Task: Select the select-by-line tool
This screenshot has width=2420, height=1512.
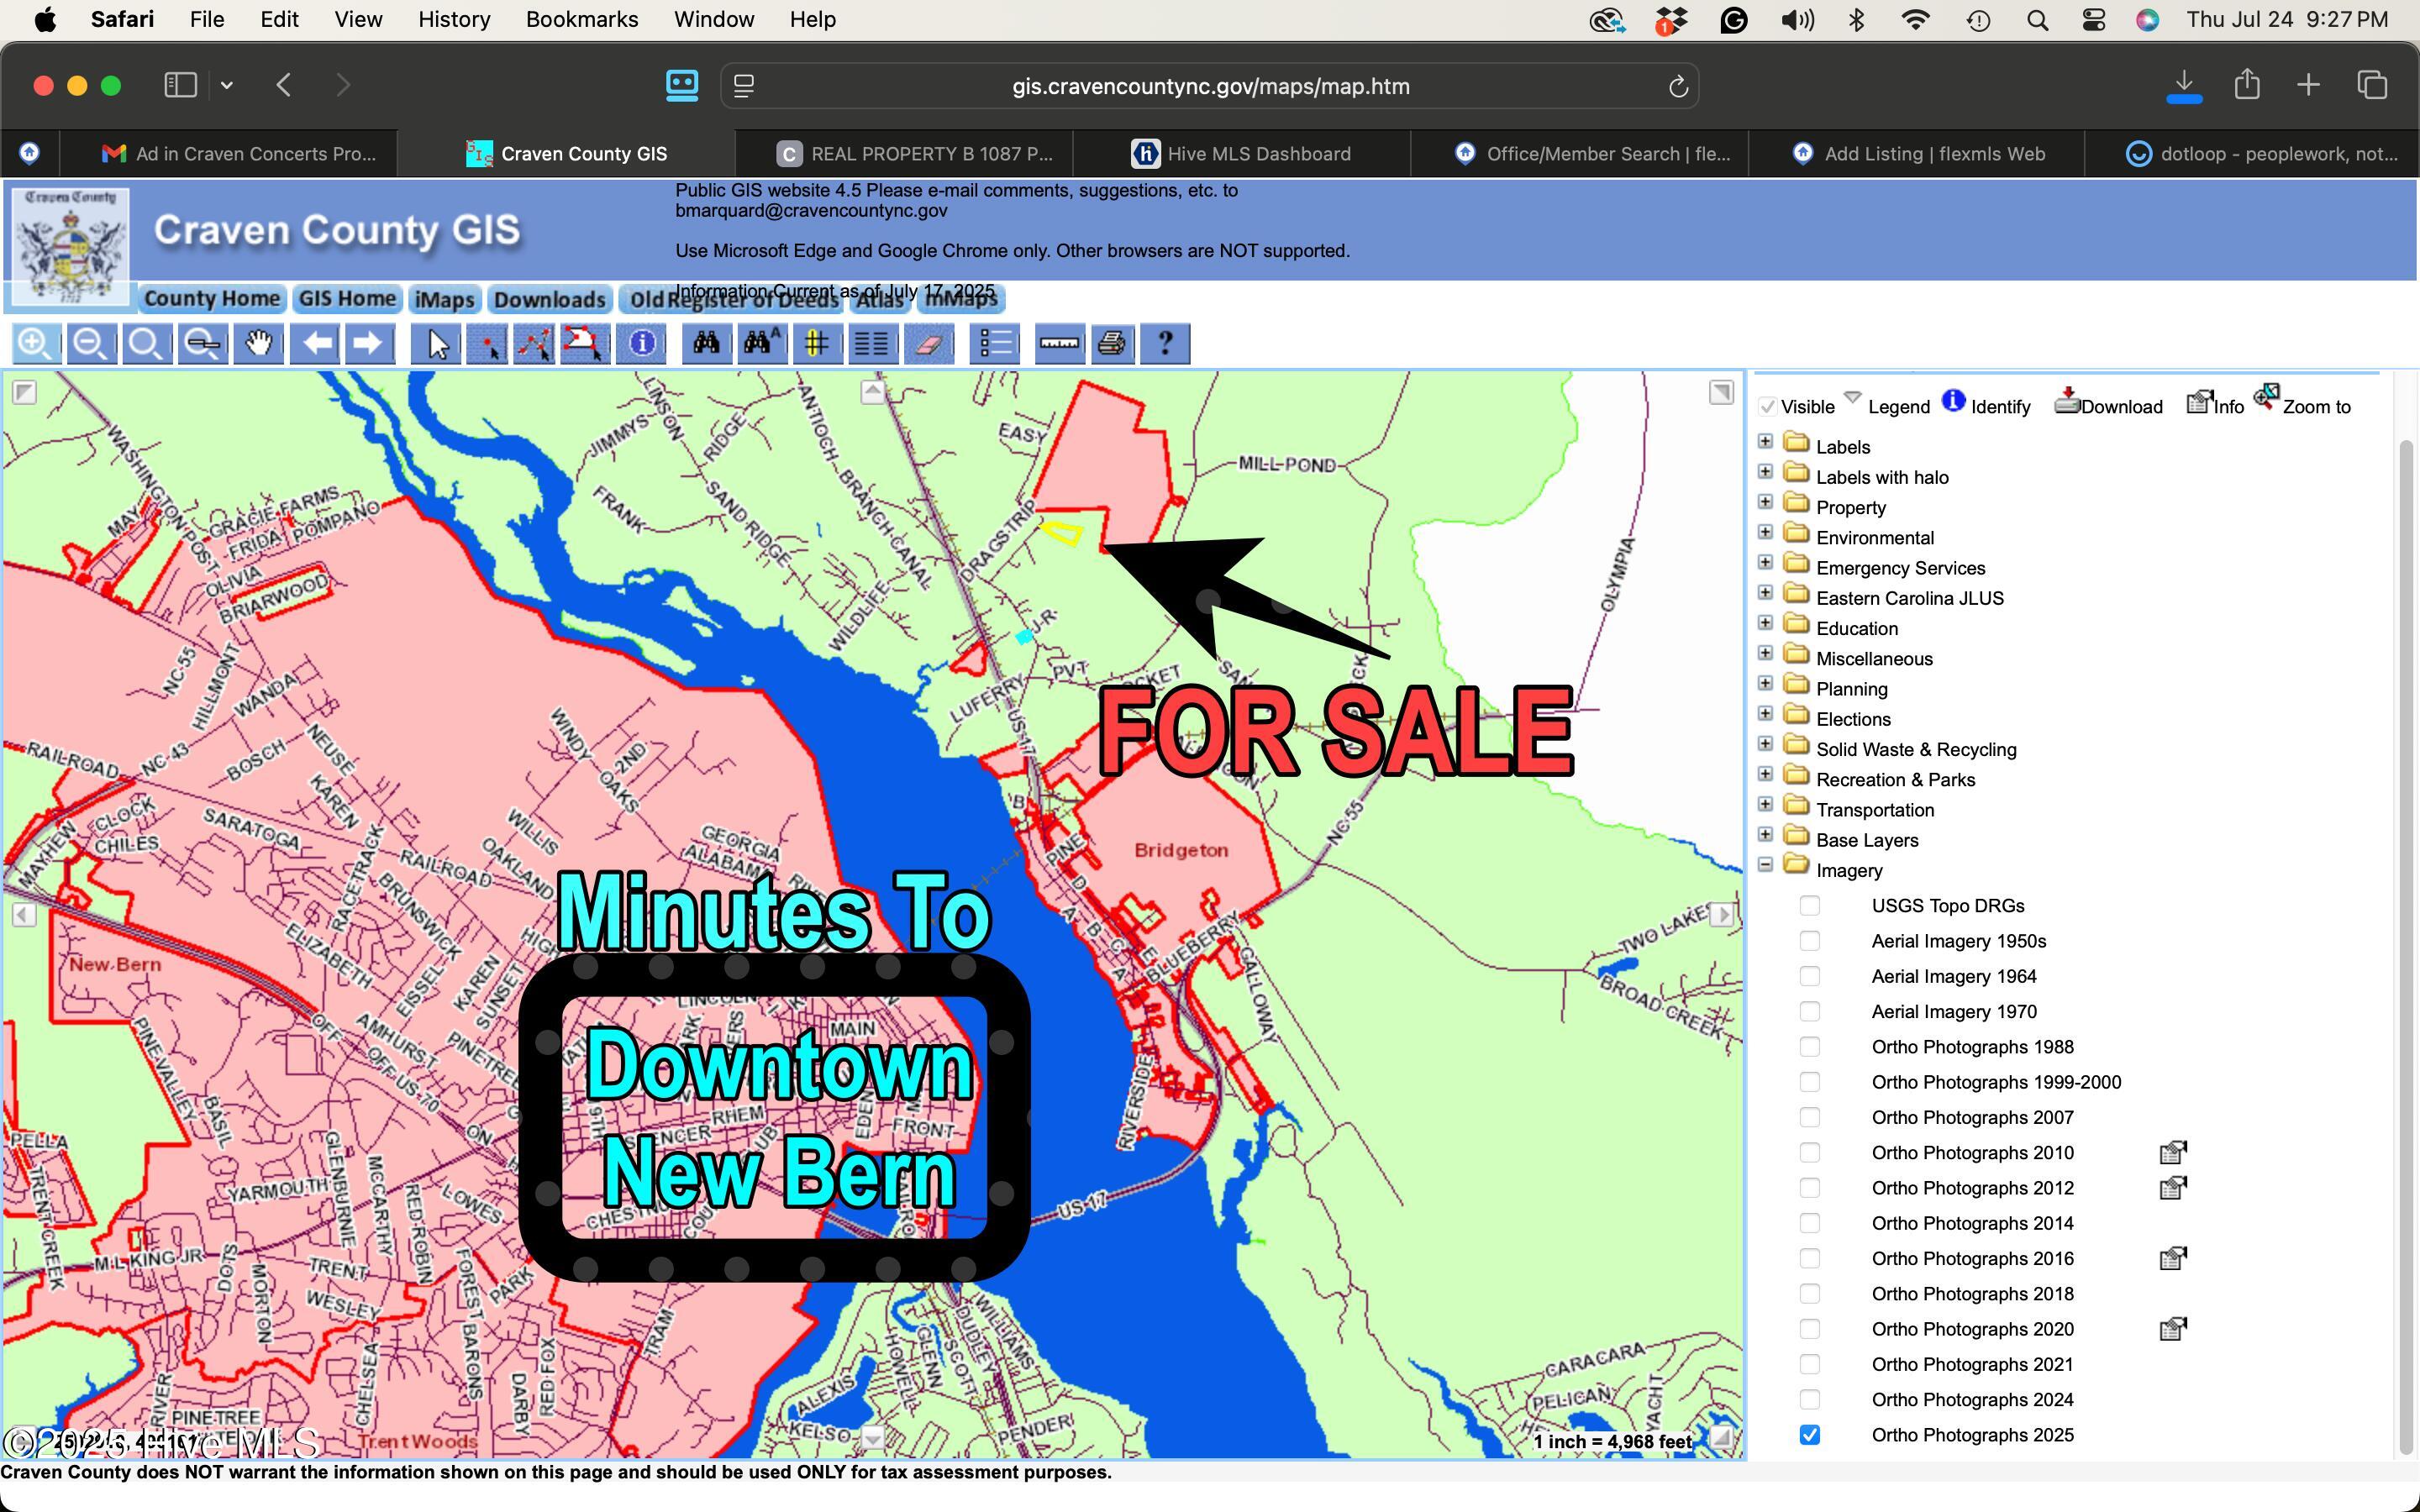Action: click(x=535, y=344)
